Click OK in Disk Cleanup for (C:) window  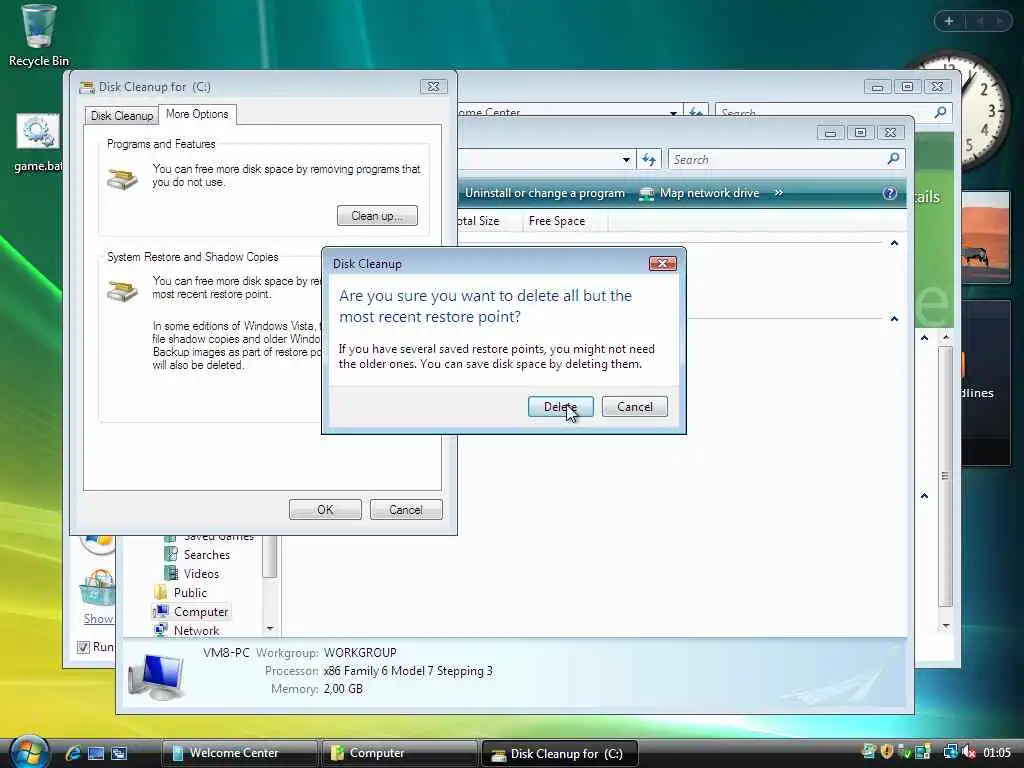(325, 509)
